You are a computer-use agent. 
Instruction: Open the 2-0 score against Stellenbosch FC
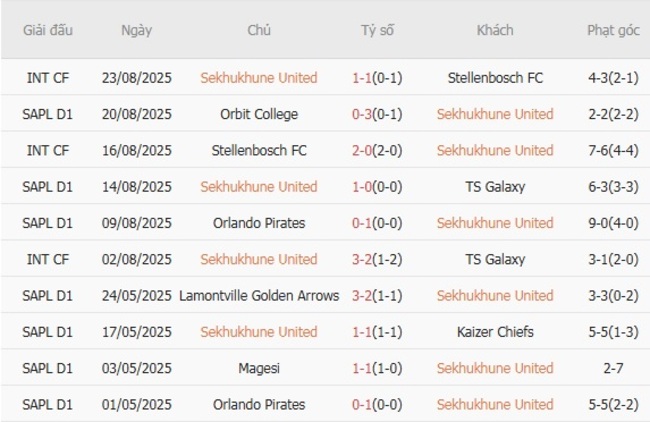click(362, 150)
